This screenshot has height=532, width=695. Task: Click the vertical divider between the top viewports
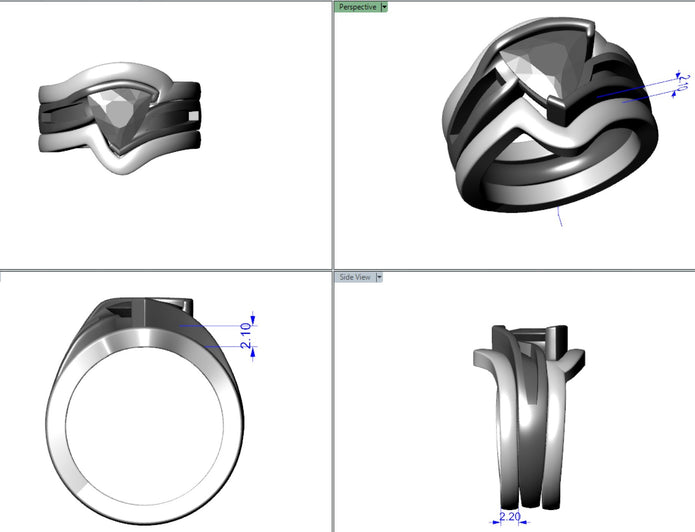(332, 133)
